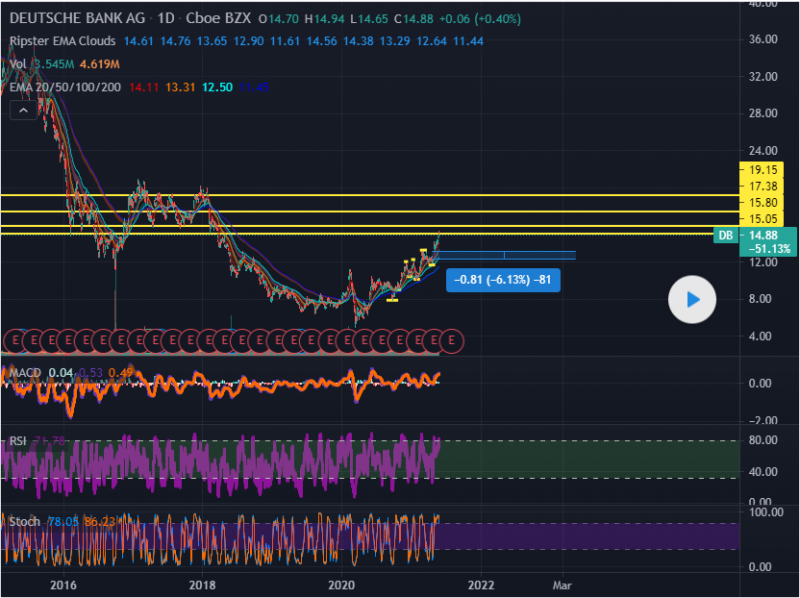Select the Stoch indicator label

(x=24, y=521)
